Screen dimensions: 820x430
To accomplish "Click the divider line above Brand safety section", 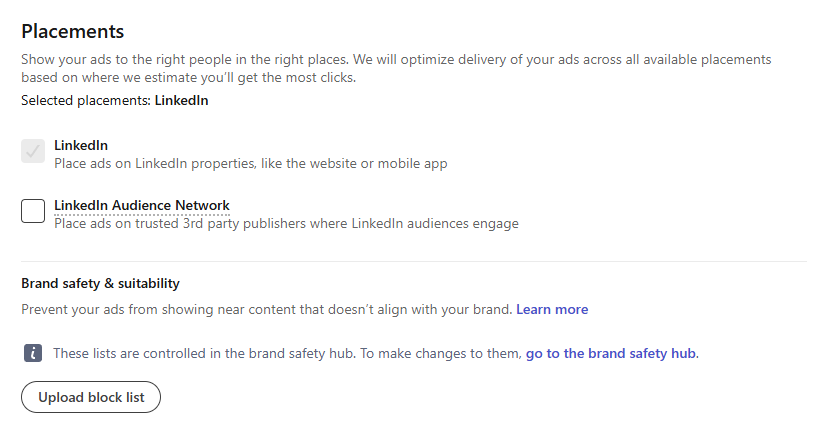I will [x=414, y=262].
